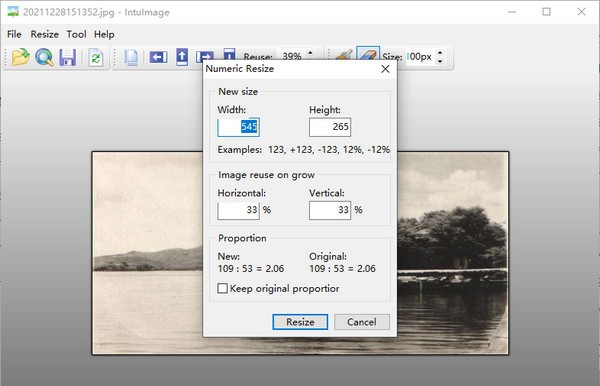Click the Examples text line in dialog
The image size is (600, 386).
304,150
